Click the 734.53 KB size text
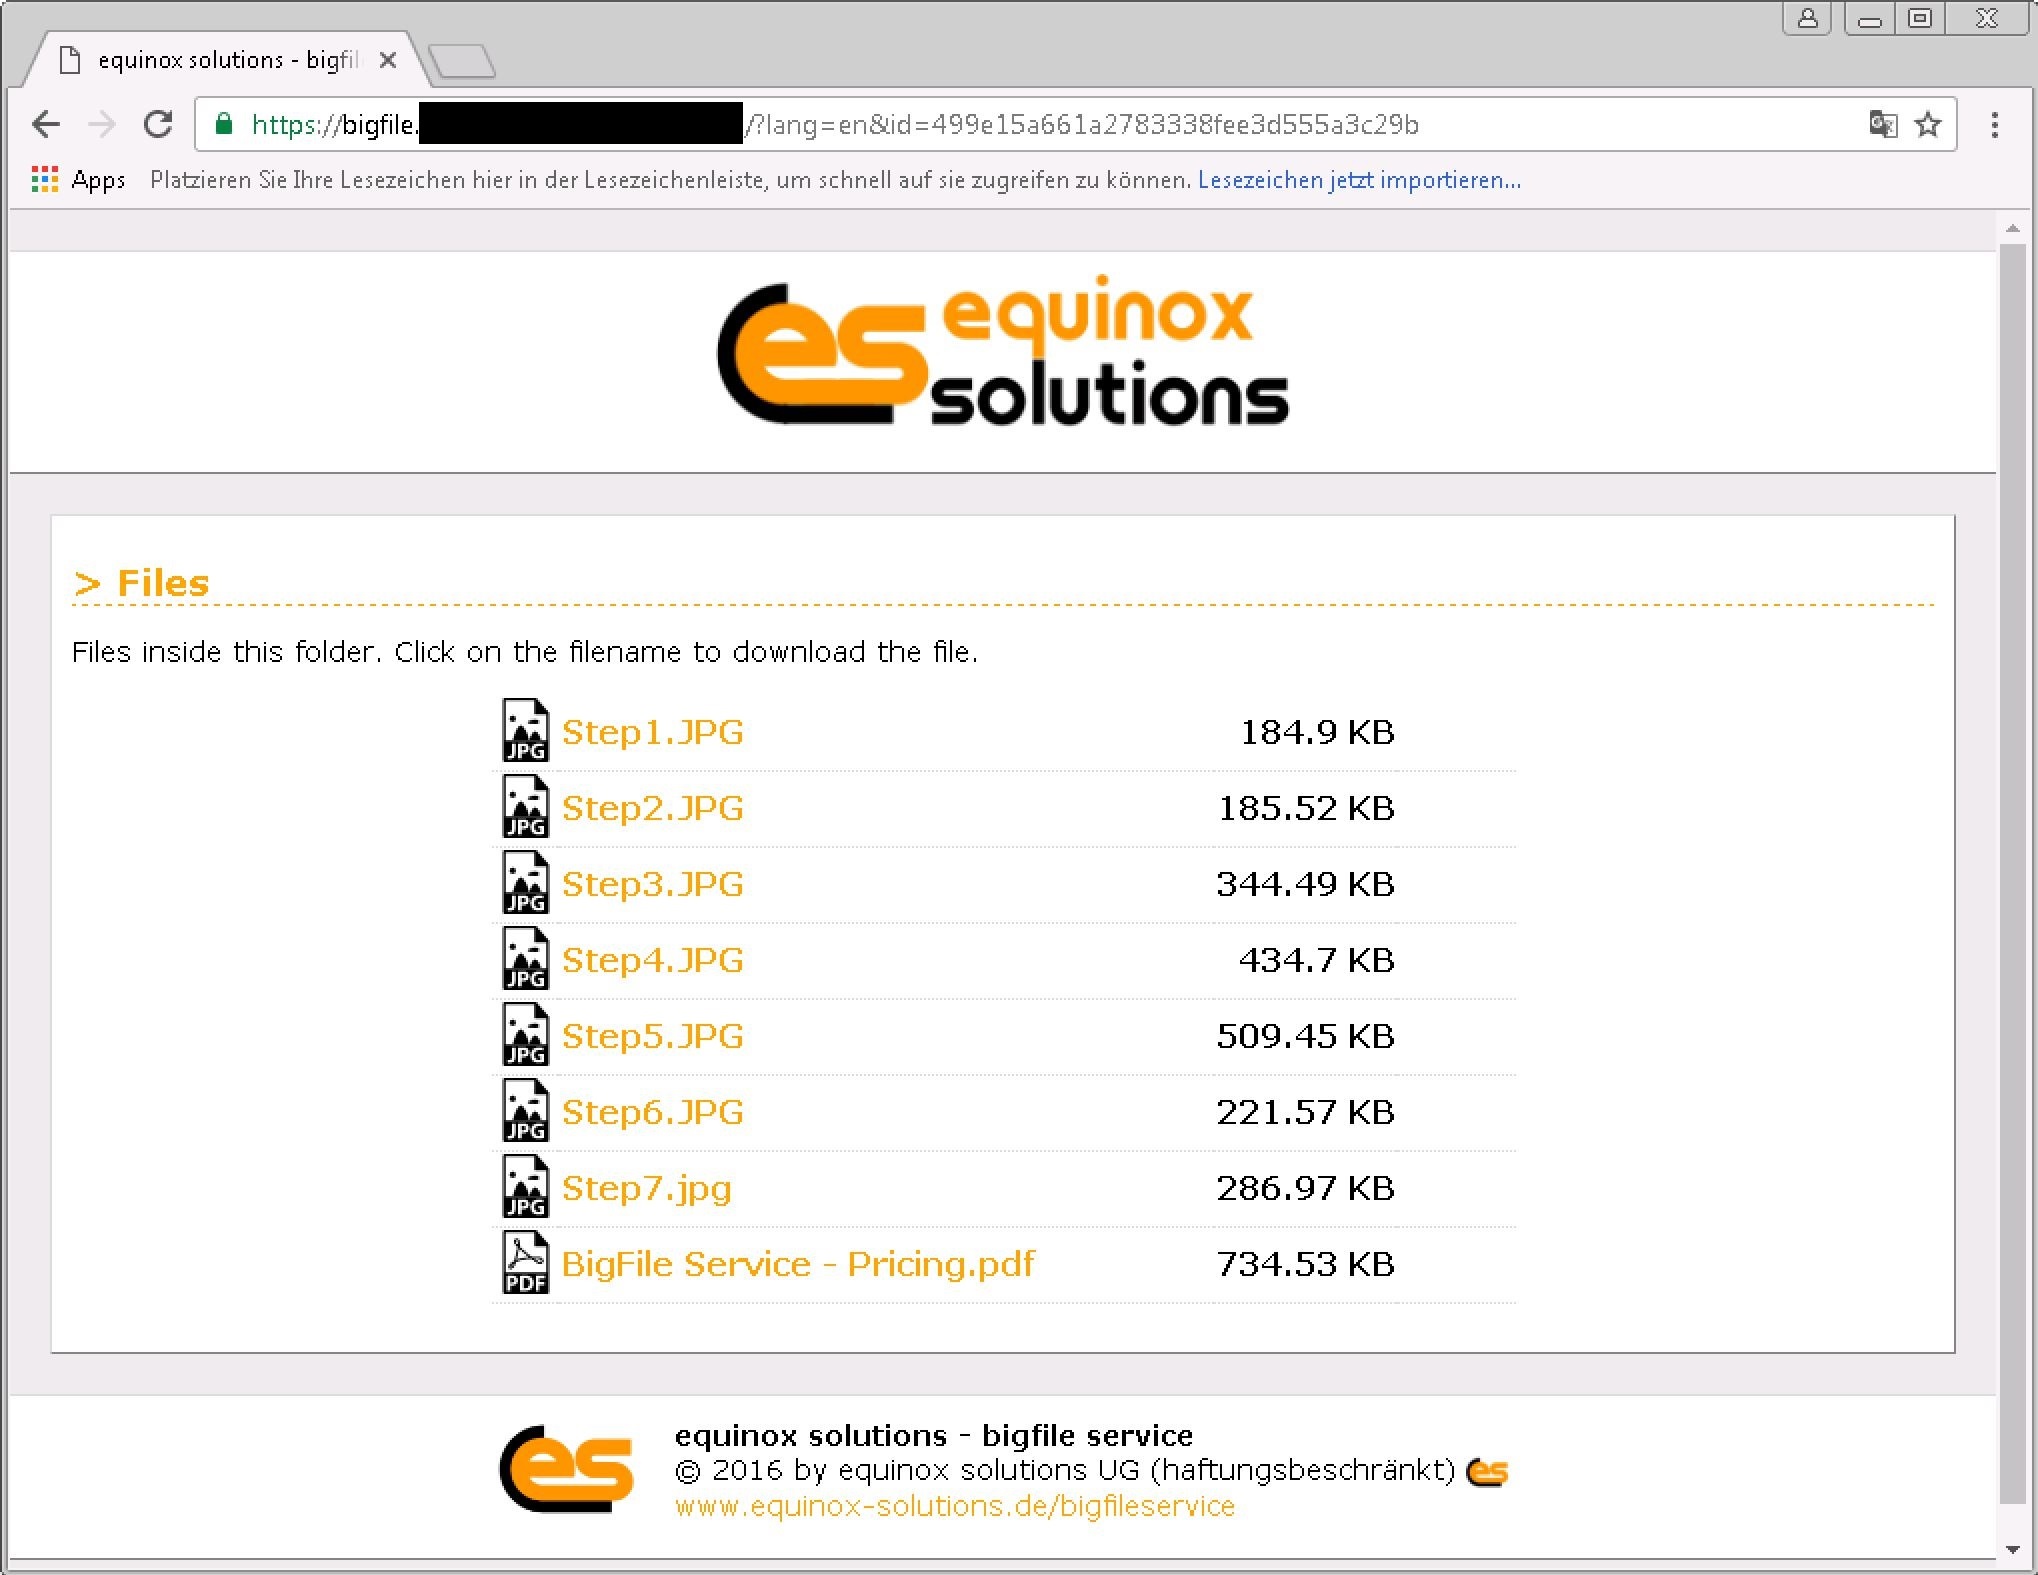Image resolution: width=2038 pixels, height=1575 pixels. pos(1305,1264)
